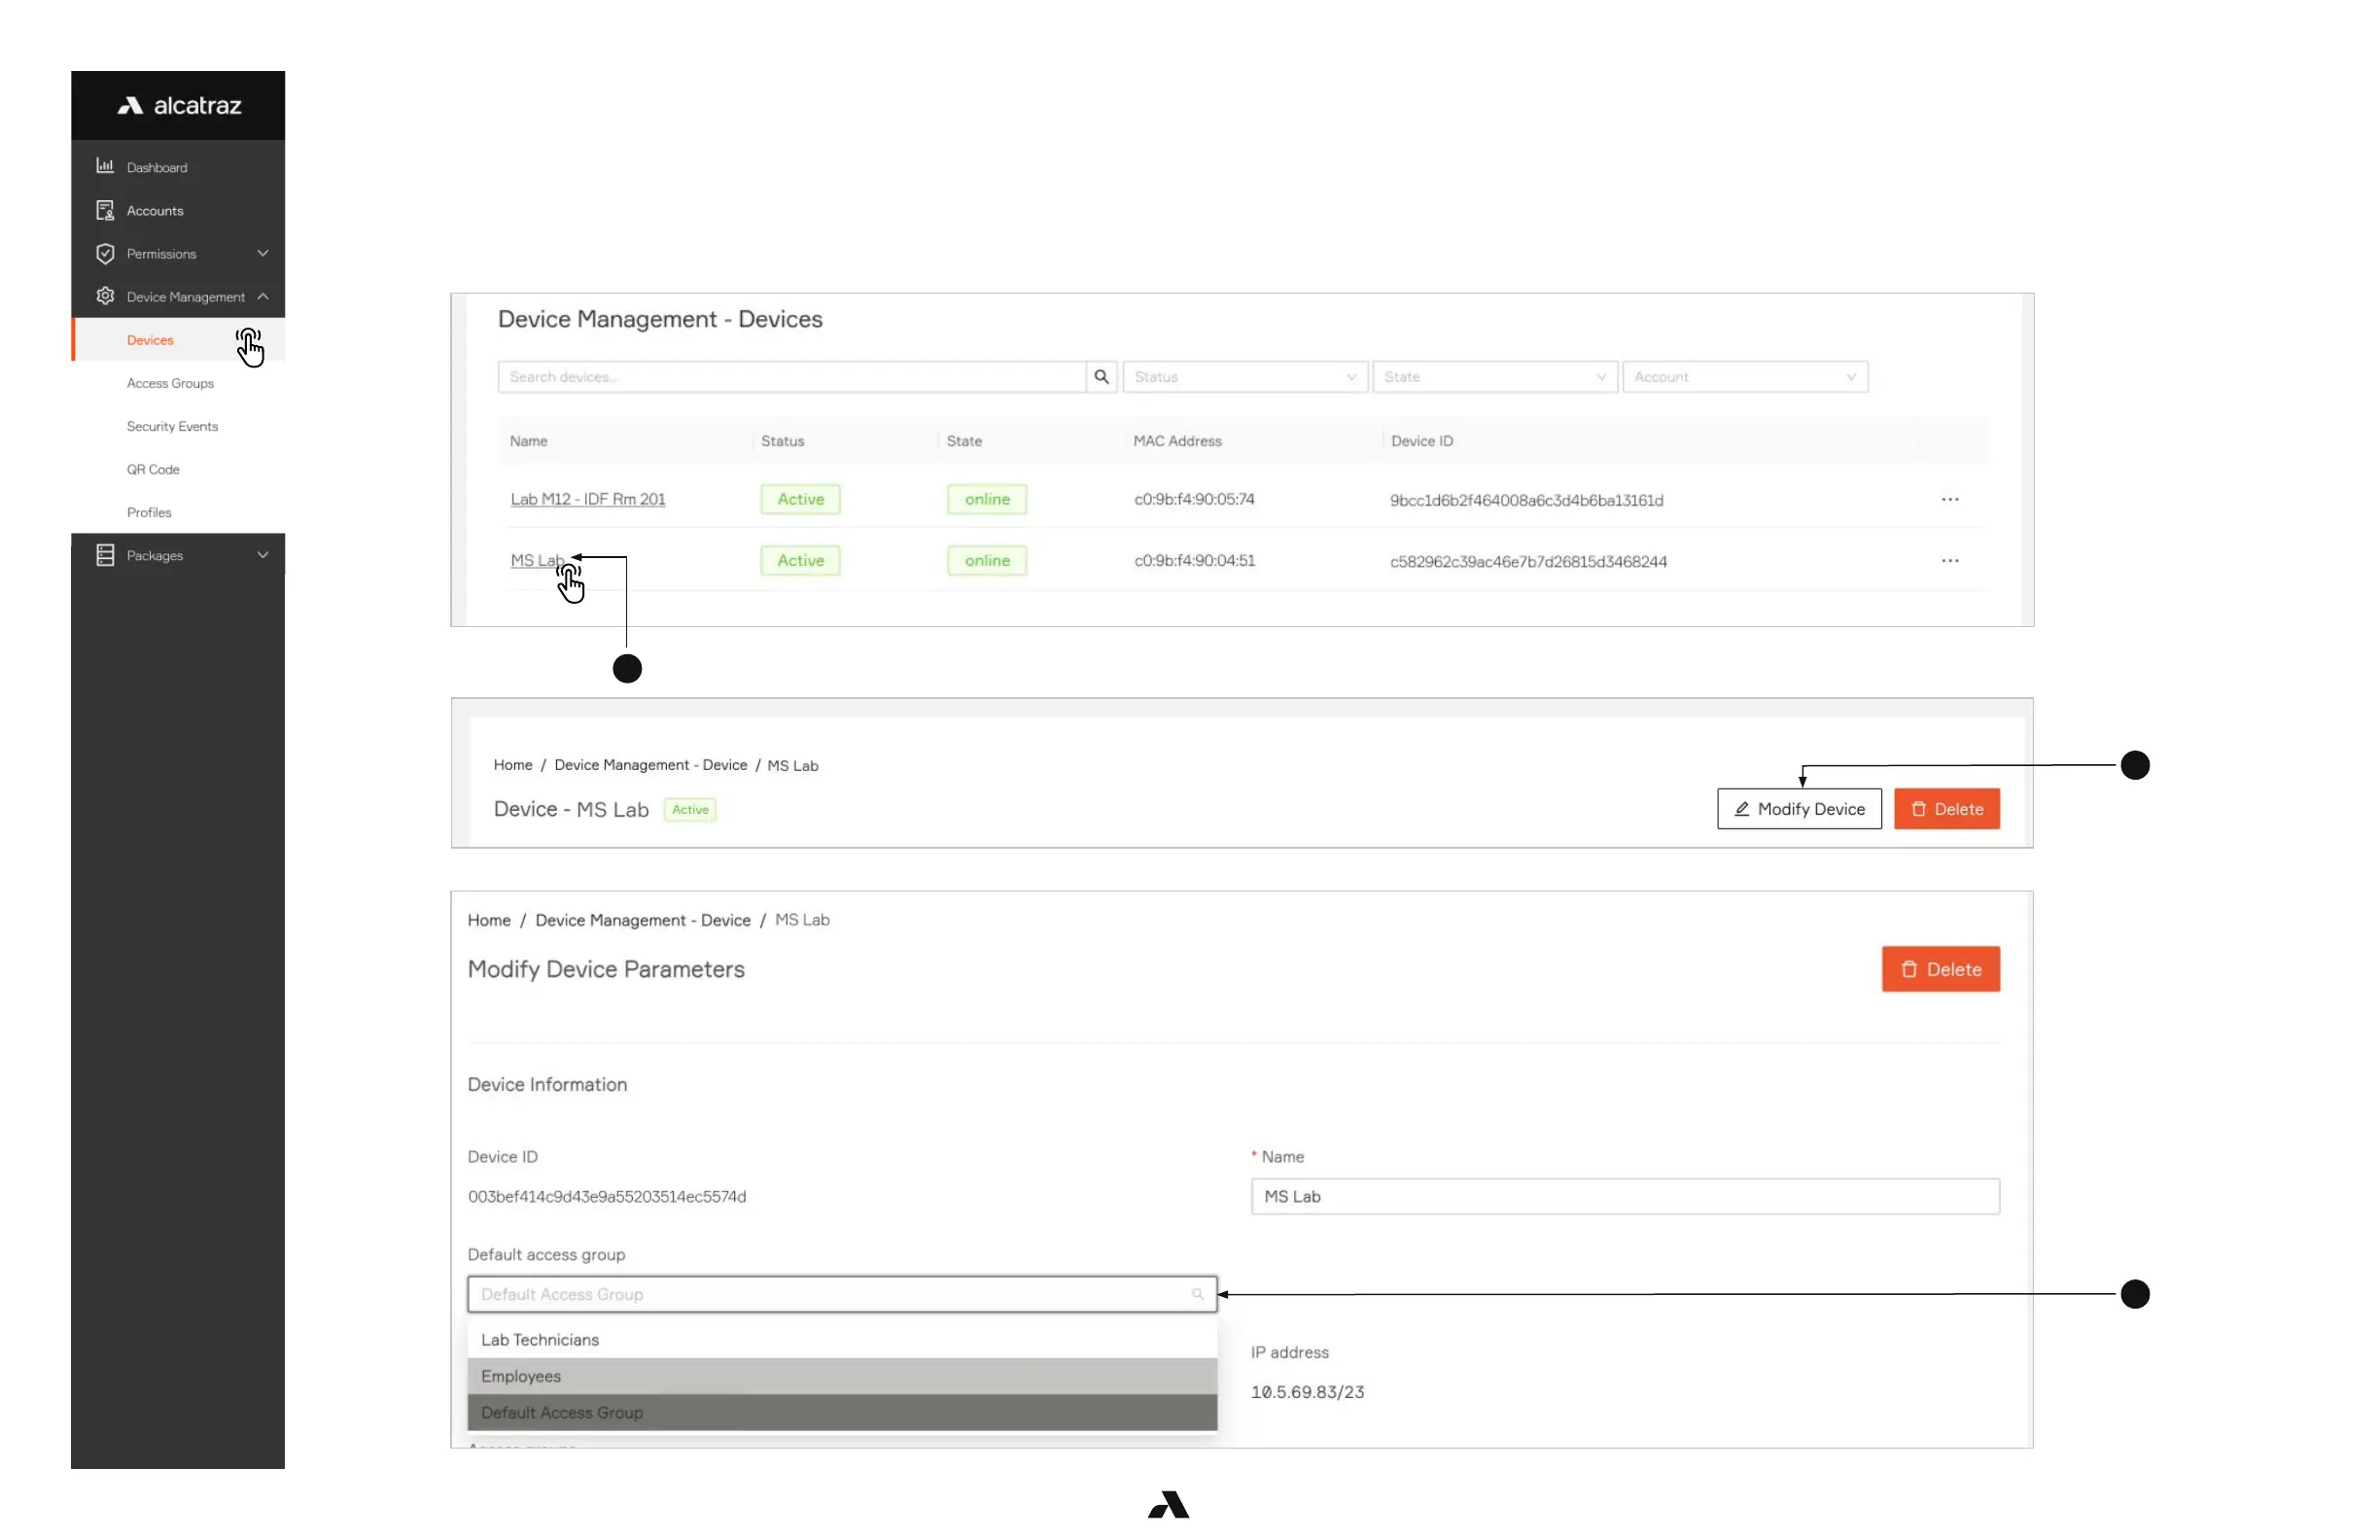Open the Status filter dropdown
This screenshot has height=1540, width=2380.
pos(1244,377)
